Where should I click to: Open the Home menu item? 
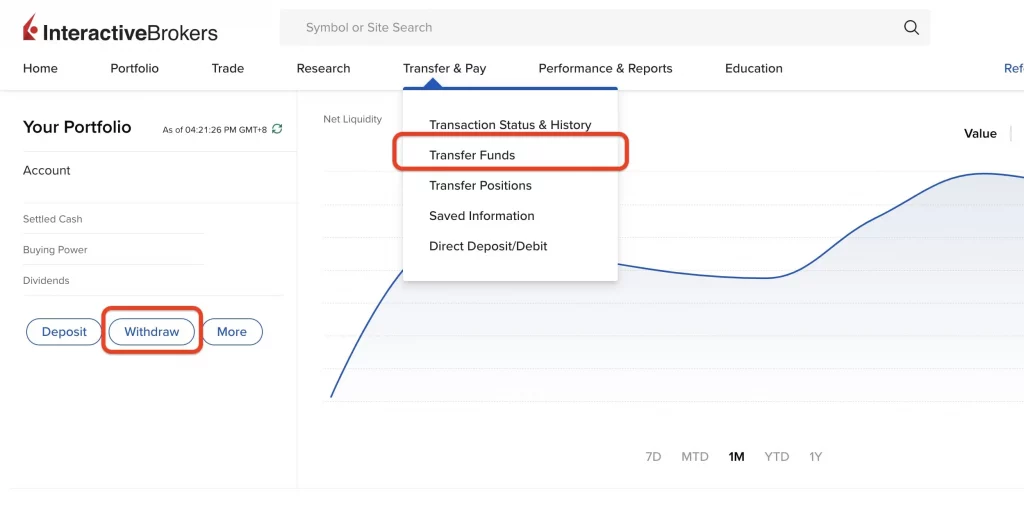[40, 68]
